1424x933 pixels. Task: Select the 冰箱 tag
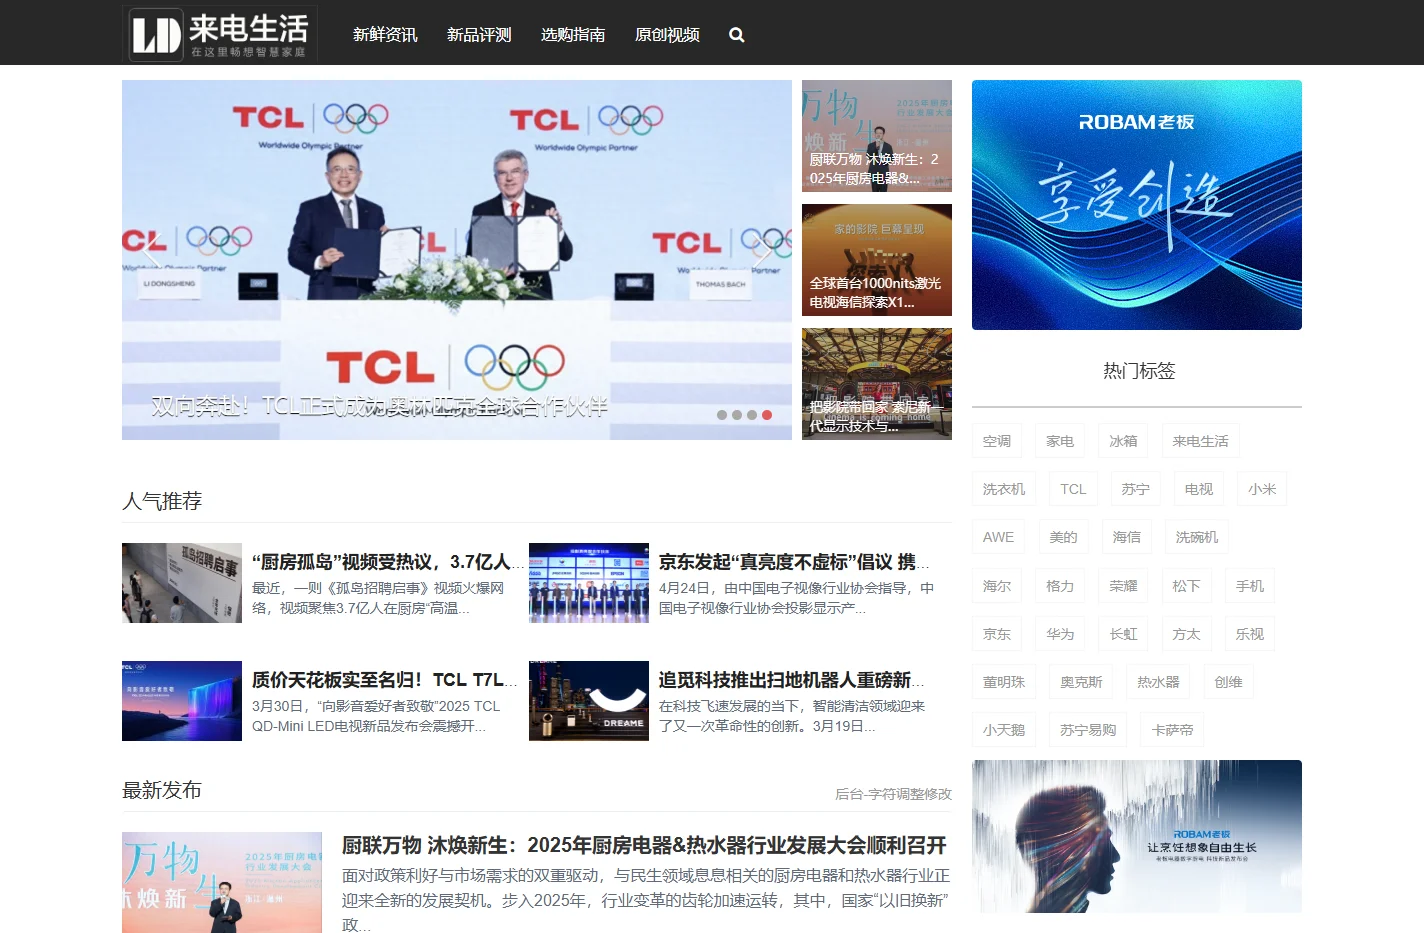click(x=1124, y=441)
